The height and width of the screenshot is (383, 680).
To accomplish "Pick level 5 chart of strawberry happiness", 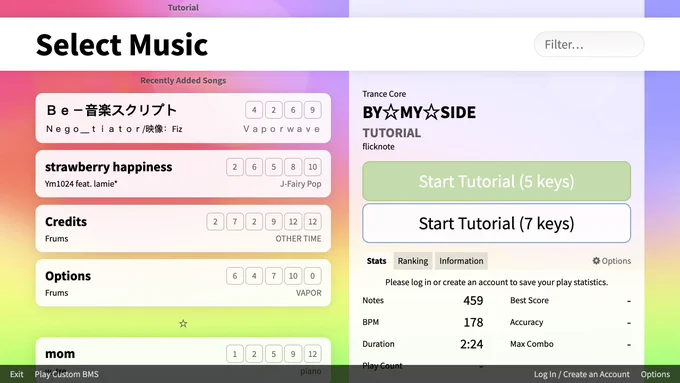I will 274,167.
